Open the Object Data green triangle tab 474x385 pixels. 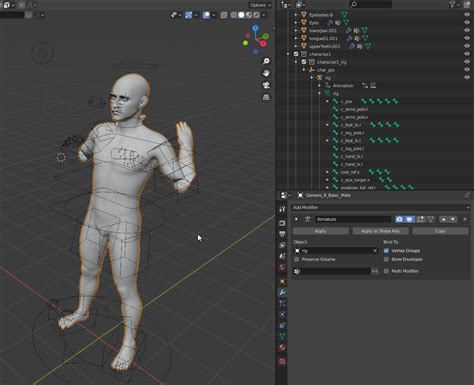tap(282, 336)
